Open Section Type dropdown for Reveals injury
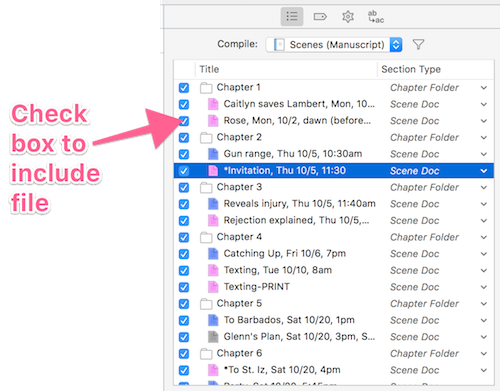Image resolution: width=500 pixels, height=391 pixels. click(484, 204)
